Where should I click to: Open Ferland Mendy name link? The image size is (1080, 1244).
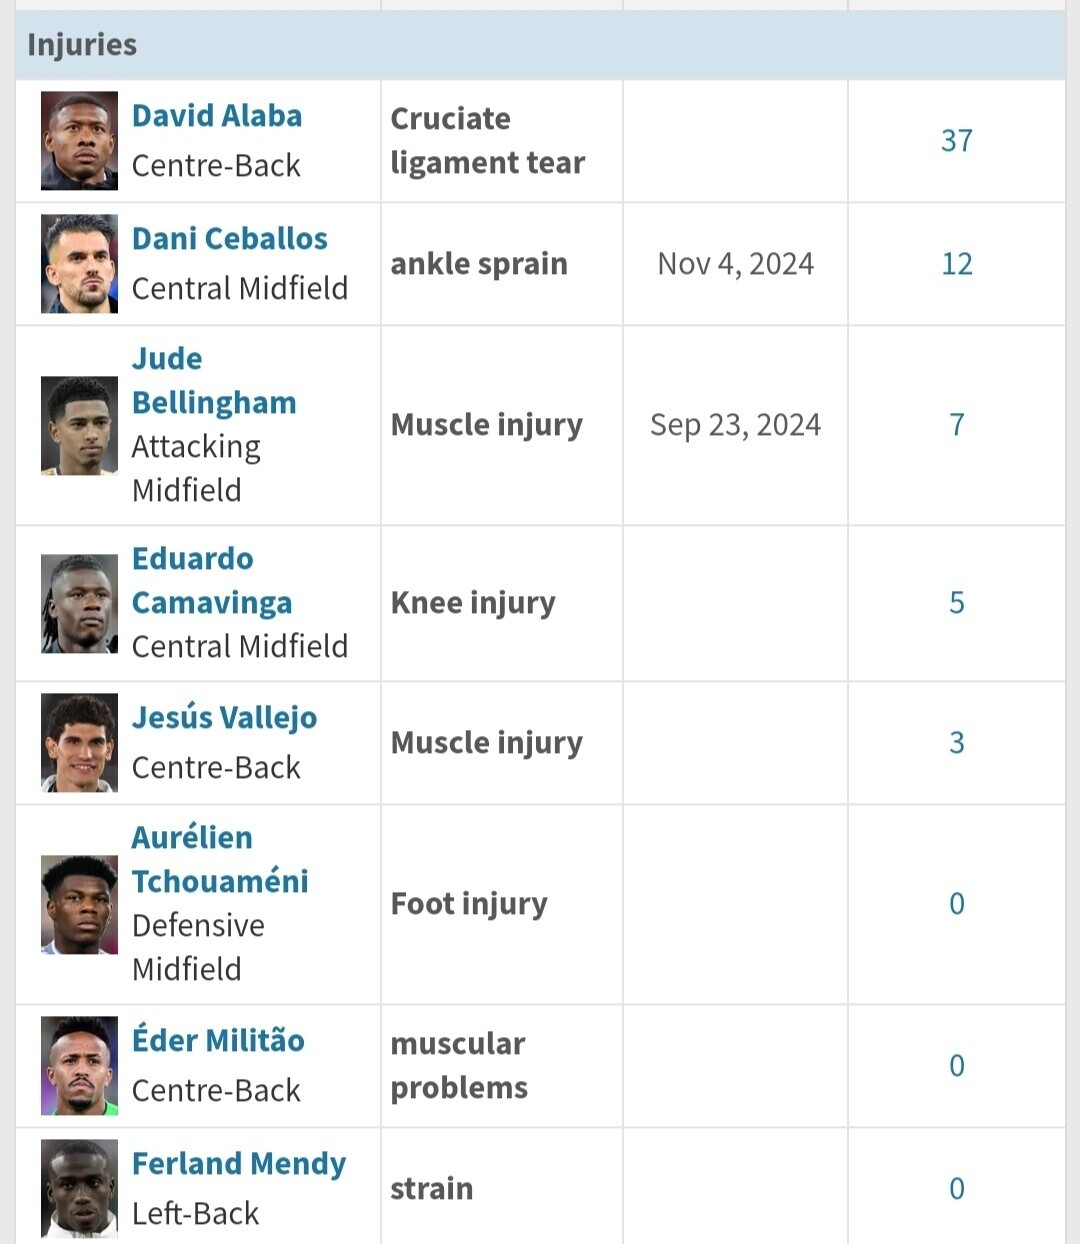(239, 1164)
